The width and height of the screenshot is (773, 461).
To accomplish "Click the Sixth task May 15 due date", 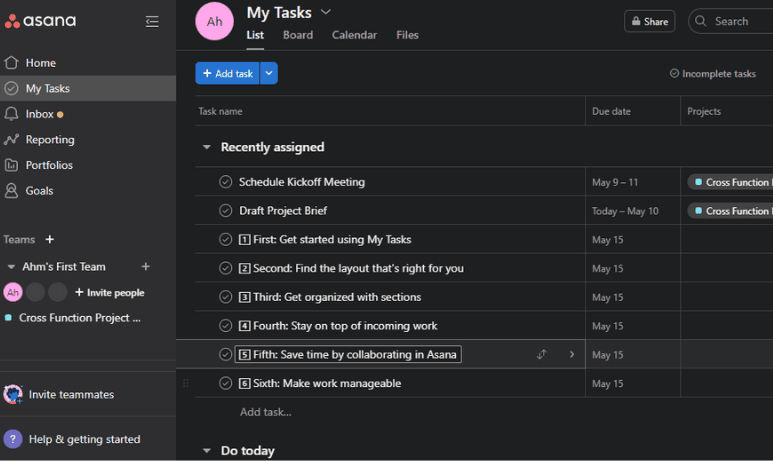I will click(607, 384).
